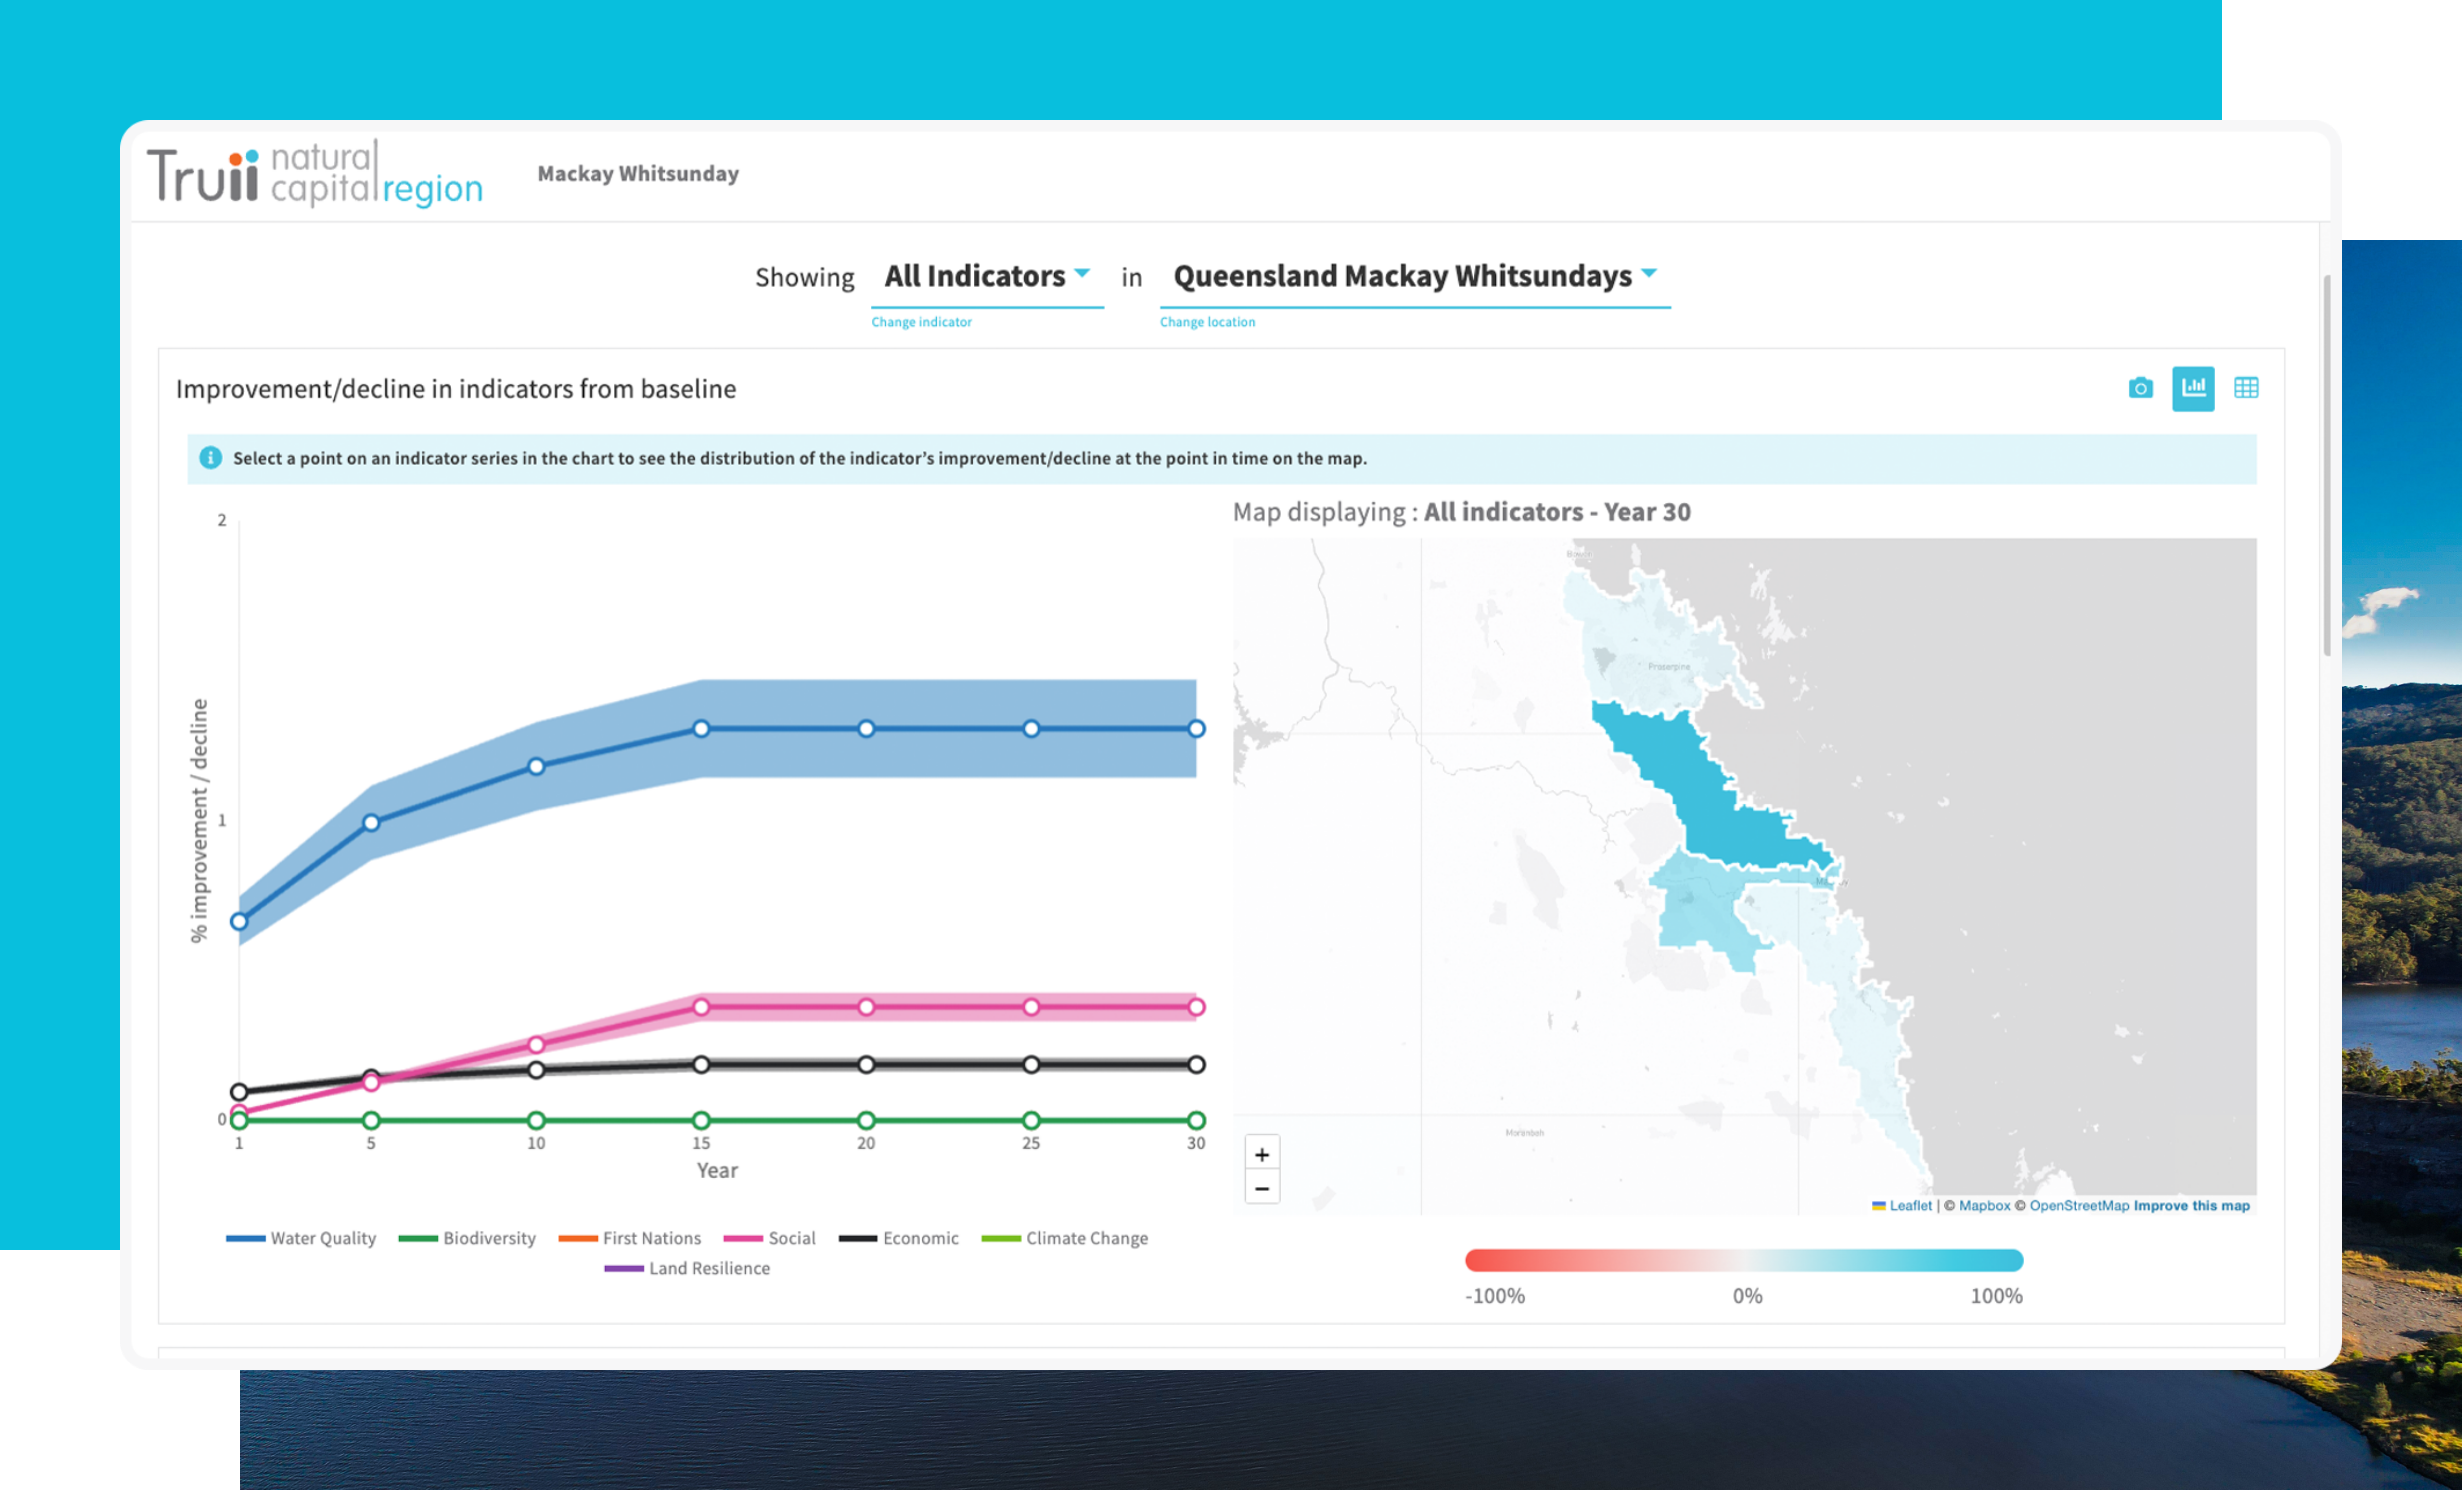Click the info icon in the hint banner
2462x1490 pixels.
click(x=210, y=458)
